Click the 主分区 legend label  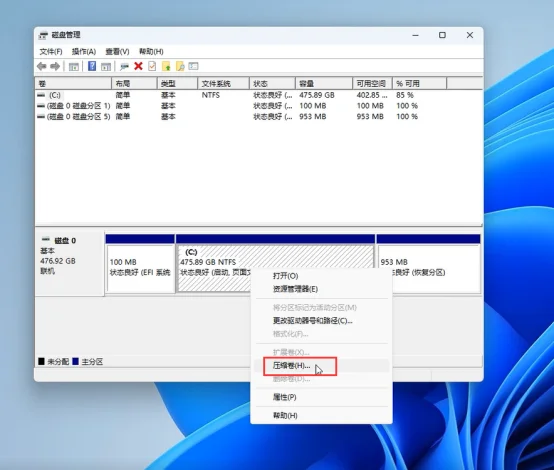(x=92, y=362)
